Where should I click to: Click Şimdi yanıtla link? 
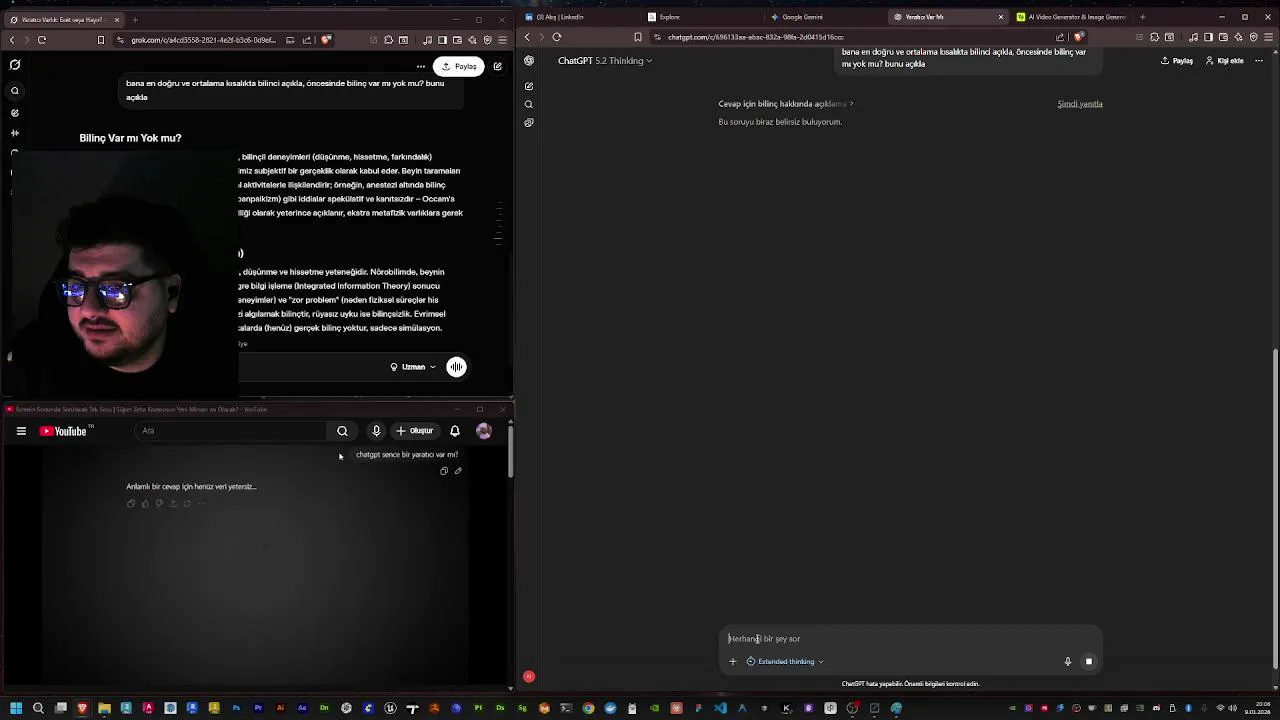coord(1080,104)
